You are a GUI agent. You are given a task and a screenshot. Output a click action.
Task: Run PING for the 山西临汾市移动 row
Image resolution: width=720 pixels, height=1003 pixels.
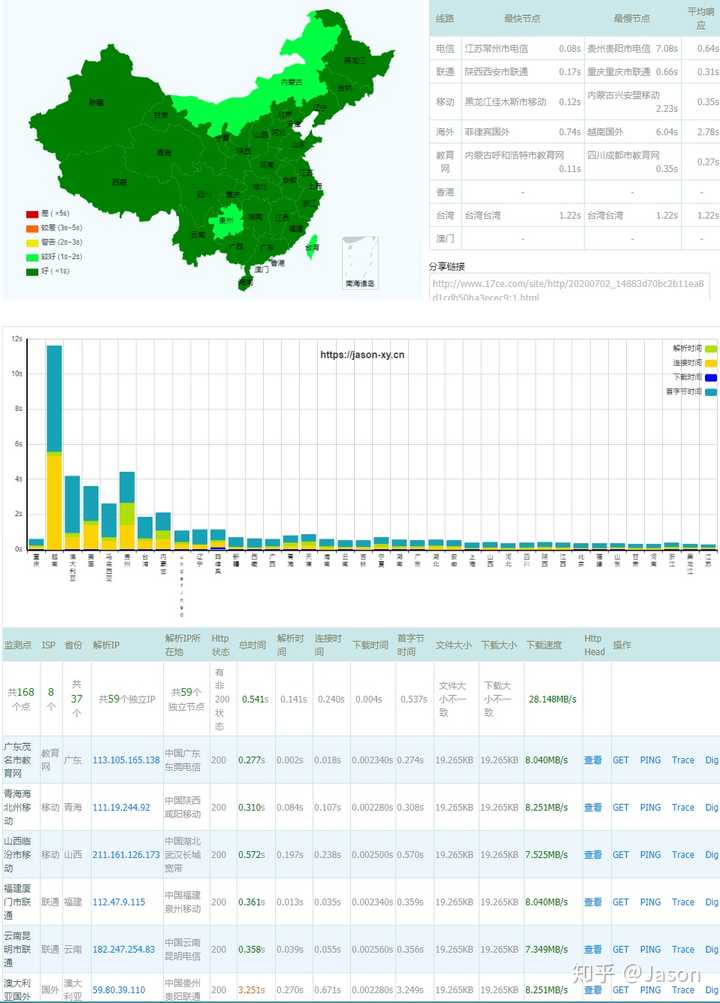pos(650,855)
